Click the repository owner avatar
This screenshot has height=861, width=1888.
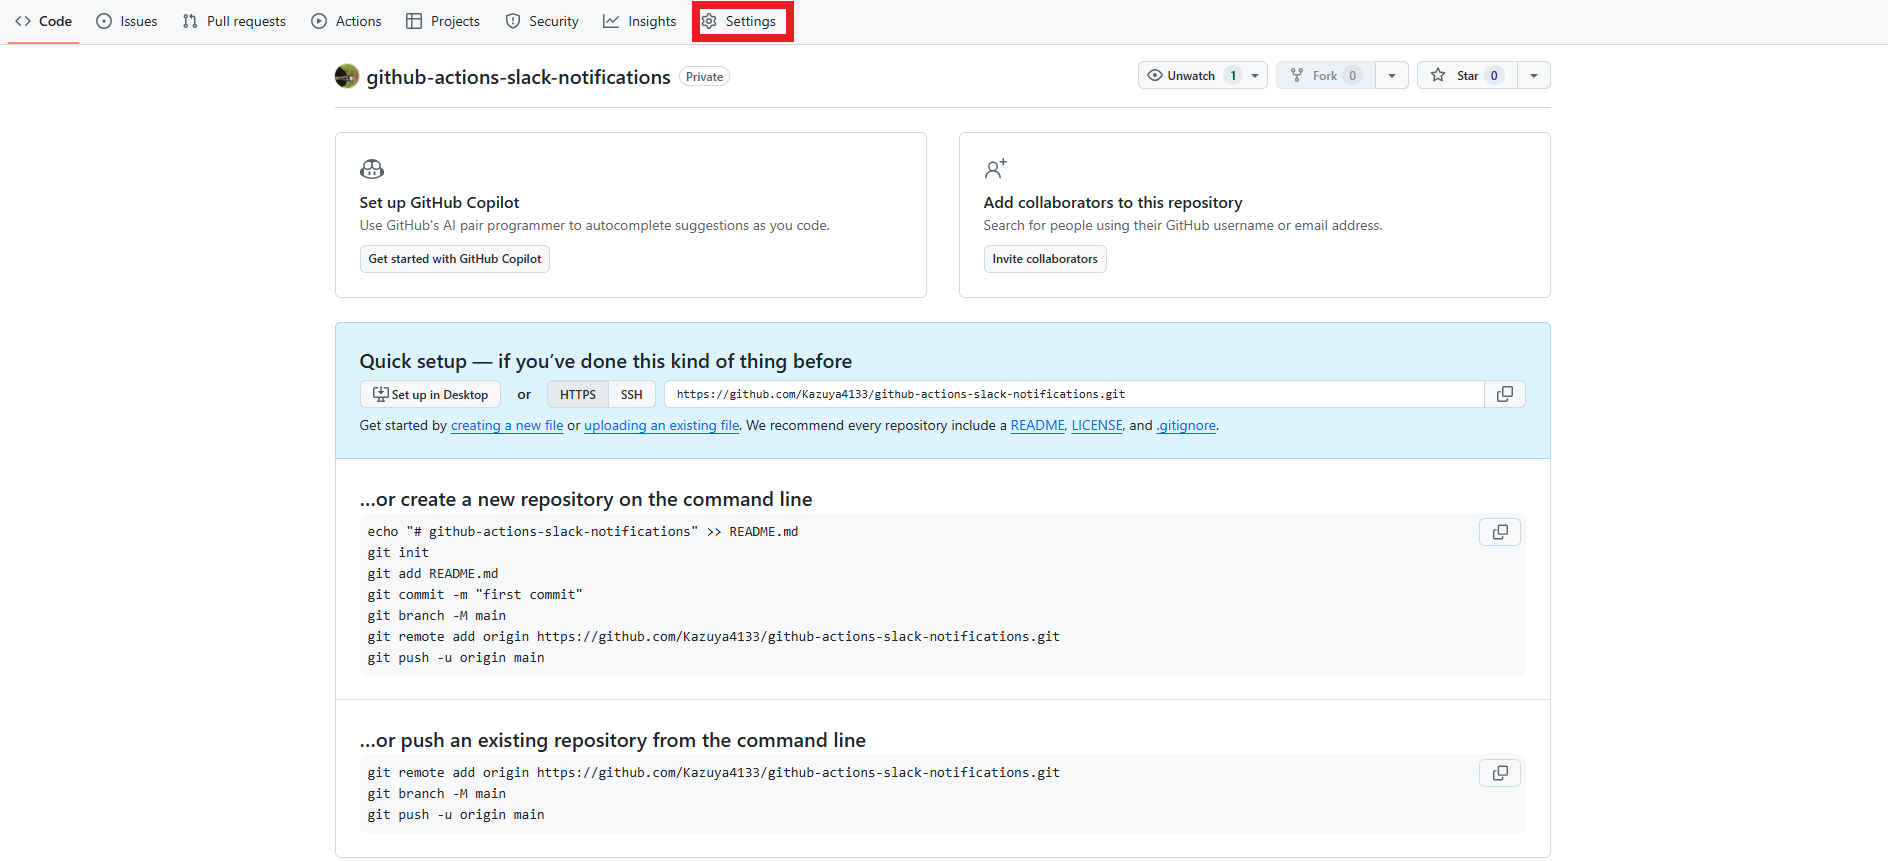347,76
